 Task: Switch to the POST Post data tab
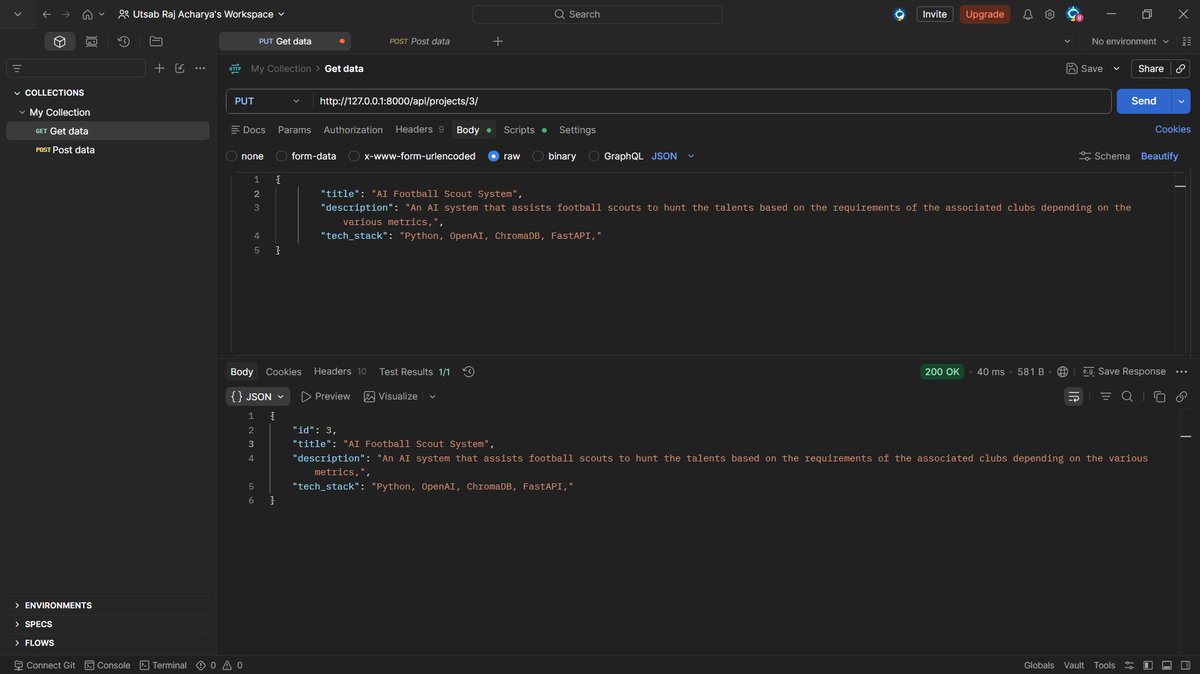(x=420, y=41)
